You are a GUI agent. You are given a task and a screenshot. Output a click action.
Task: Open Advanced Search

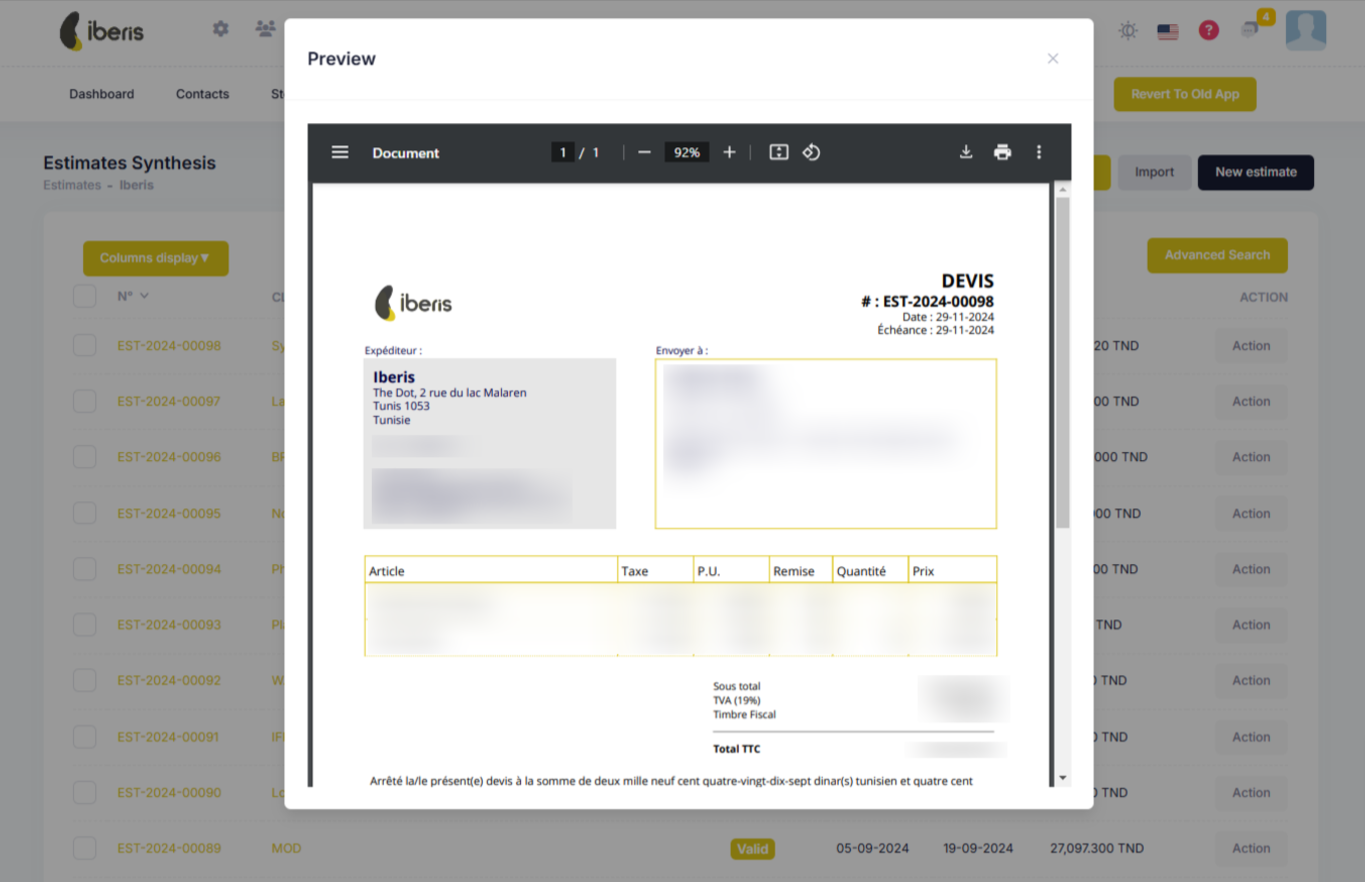tap(1217, 255)
